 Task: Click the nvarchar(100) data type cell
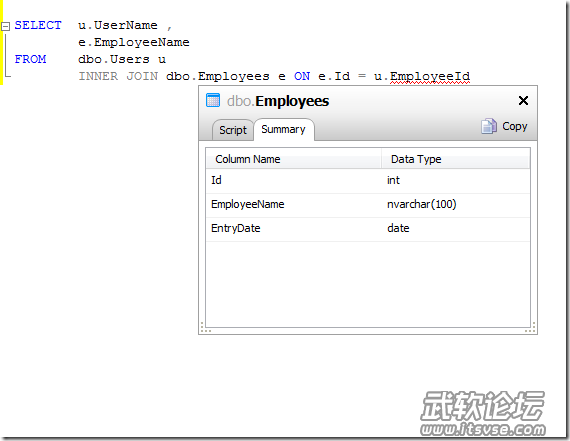421,204
